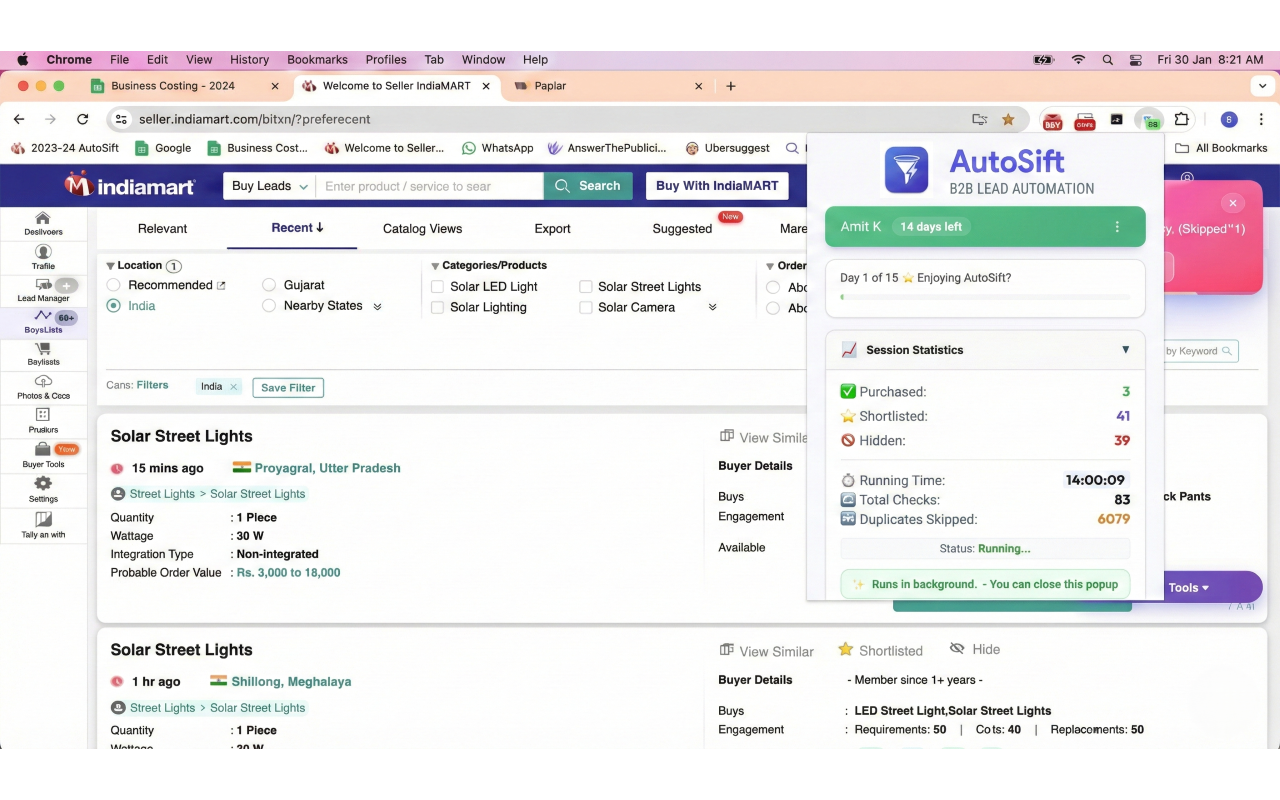This screenshot has height=800, width=1280.
Task: Collapse the Location filter section
Action: (111, 266)
